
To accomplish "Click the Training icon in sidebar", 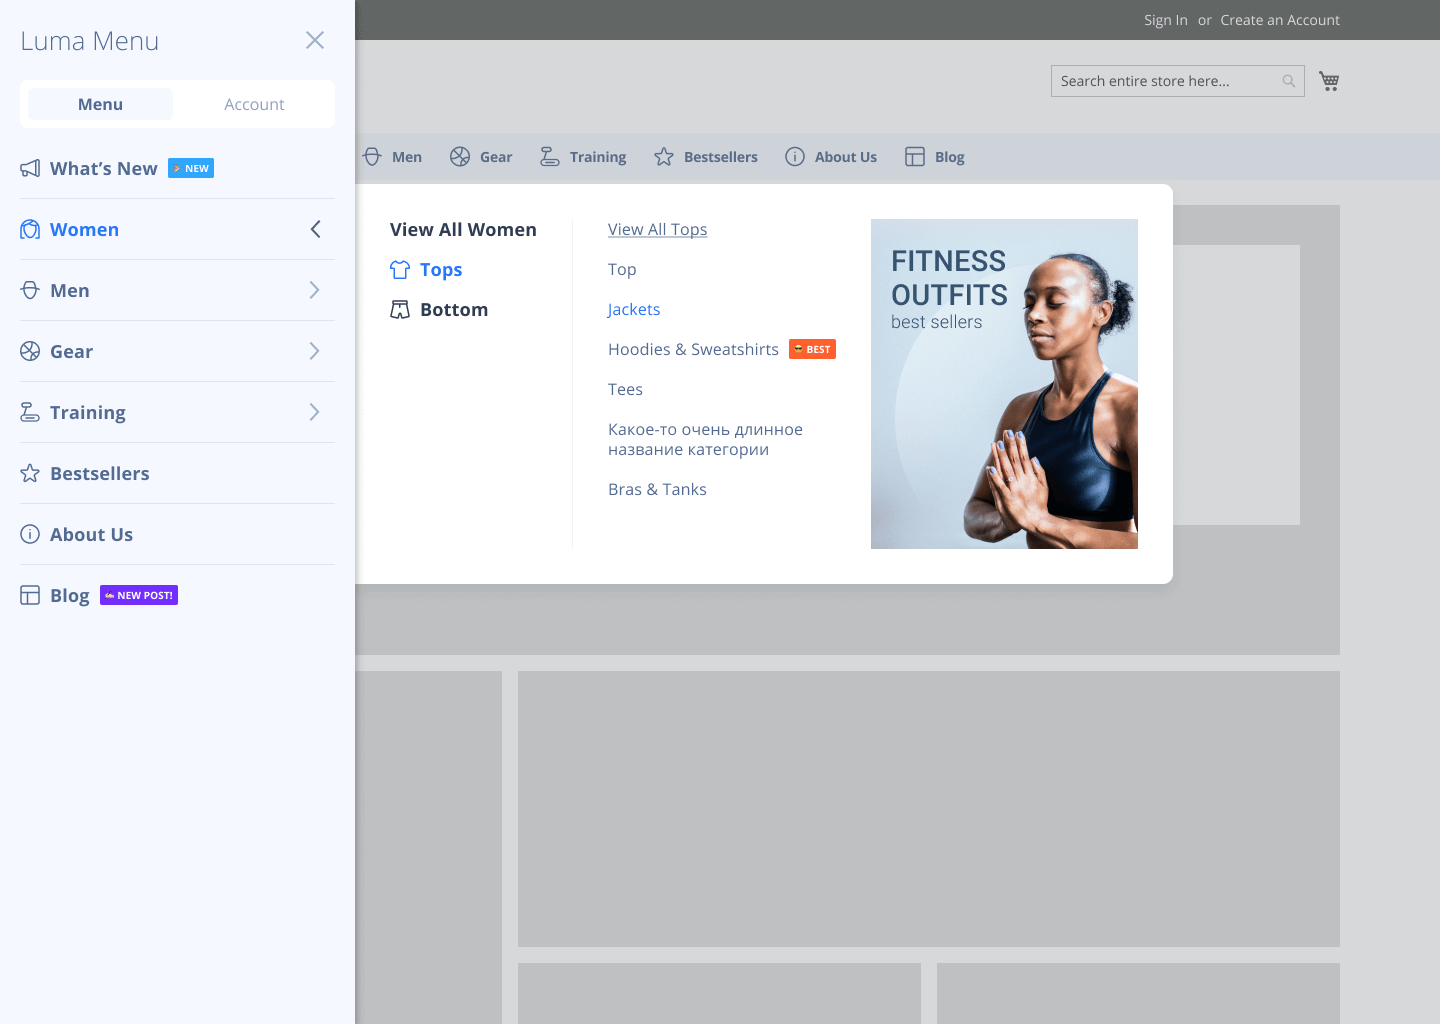I will point(30,412).
